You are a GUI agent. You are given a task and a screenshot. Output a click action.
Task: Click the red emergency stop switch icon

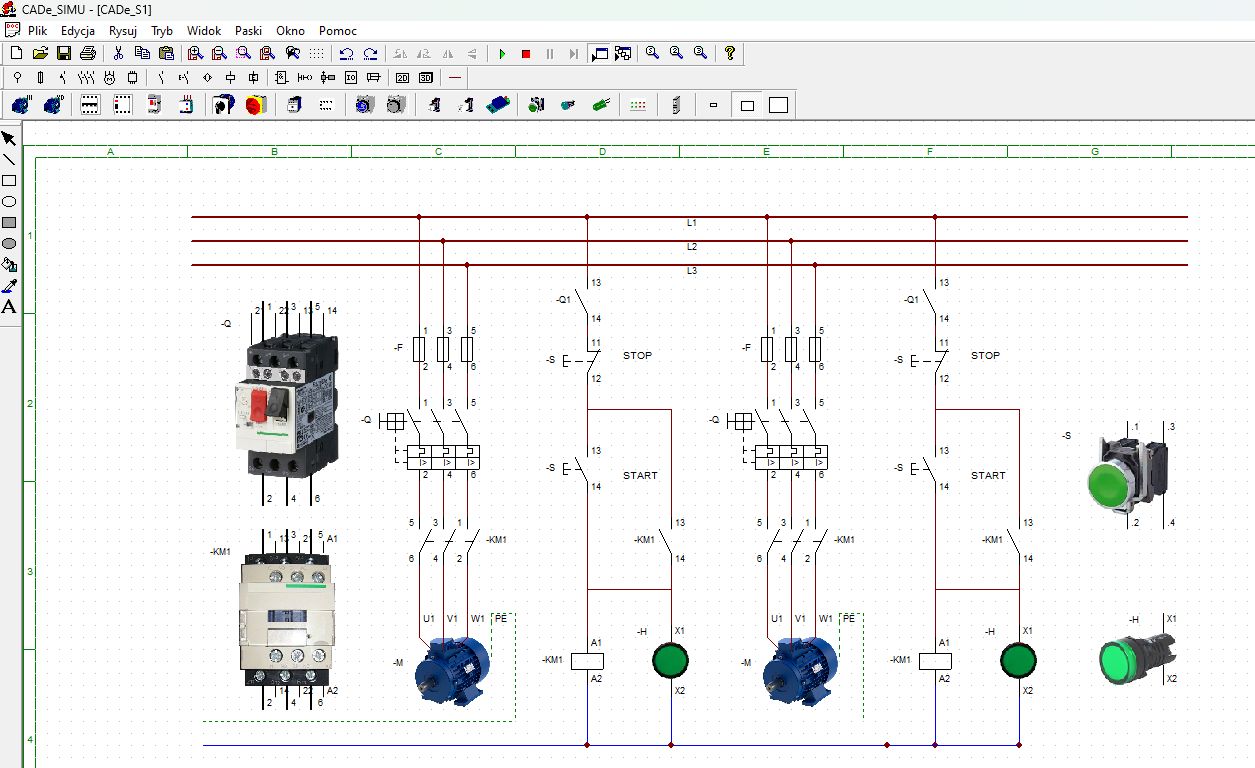(x=255, y=105)
